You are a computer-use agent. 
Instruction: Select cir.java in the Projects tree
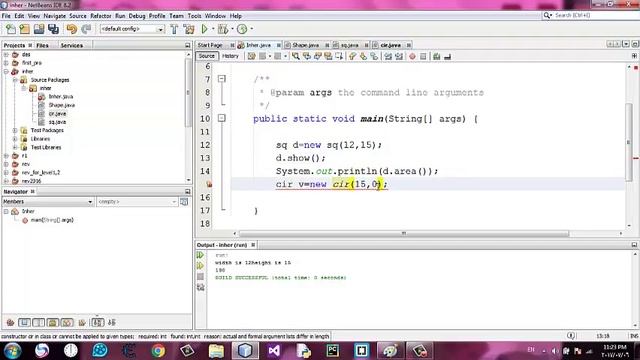[x=57, y=113]
